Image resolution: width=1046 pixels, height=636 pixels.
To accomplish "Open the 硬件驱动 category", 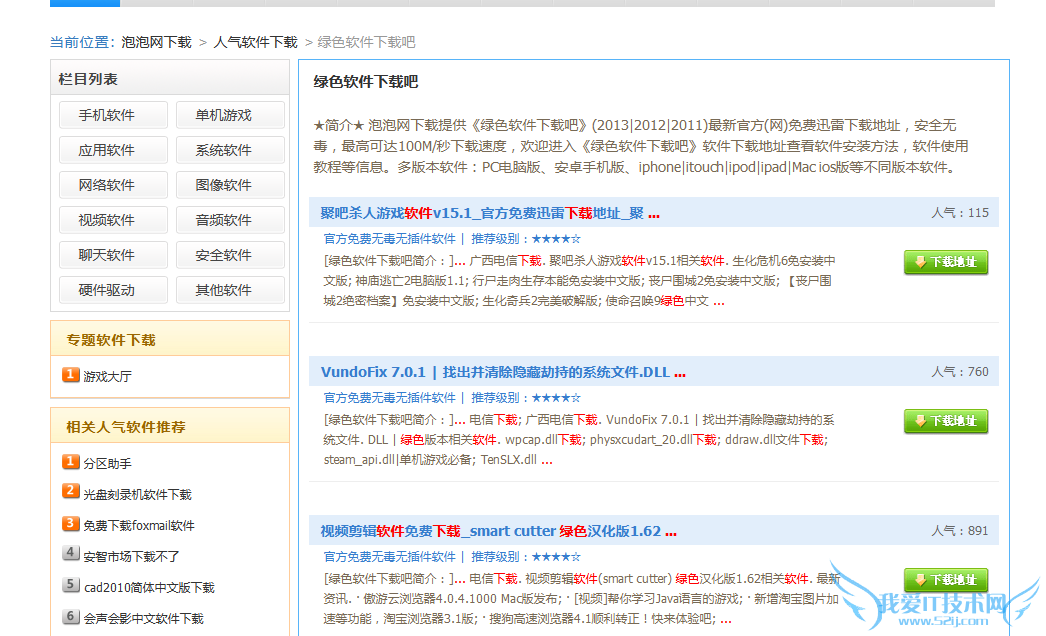I will pos(107,290).
